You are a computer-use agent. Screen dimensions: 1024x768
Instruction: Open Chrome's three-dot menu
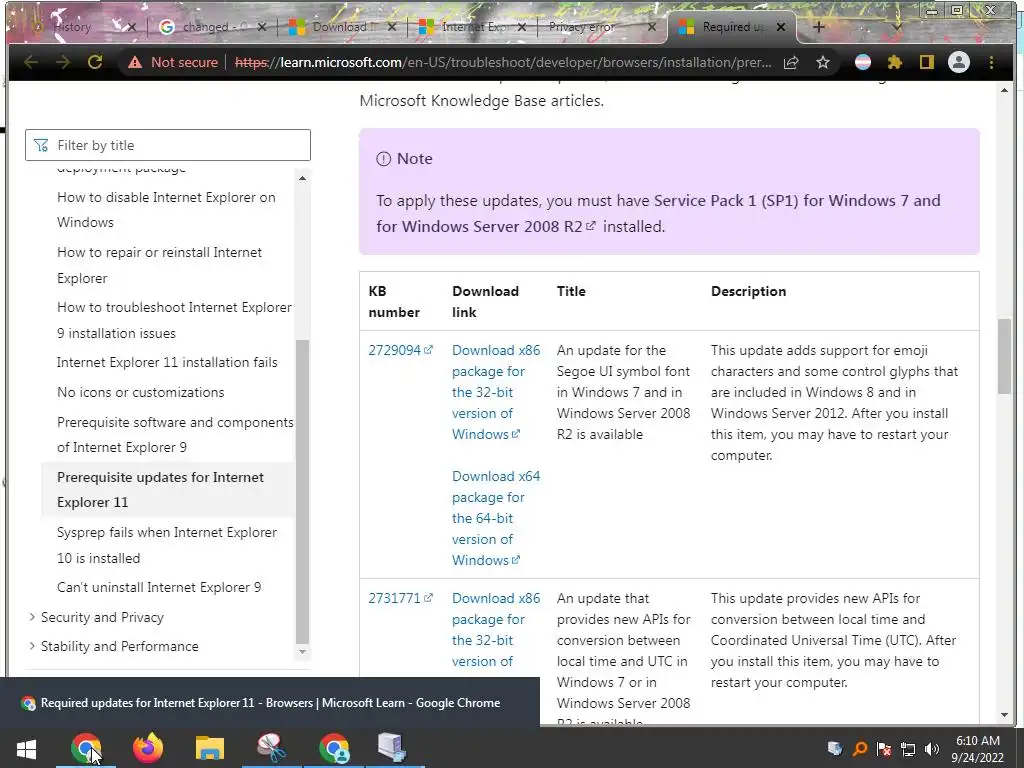click(x=991, y=62)
